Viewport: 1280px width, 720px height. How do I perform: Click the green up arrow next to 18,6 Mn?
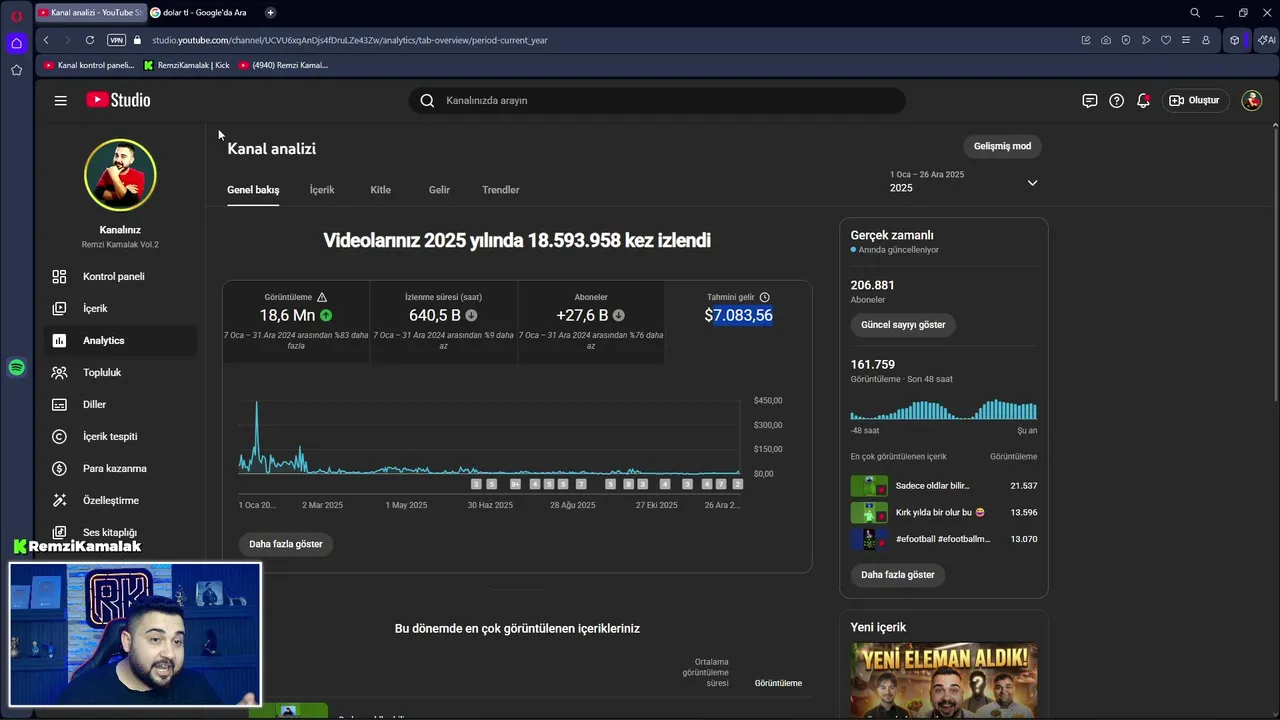click(326, 315)
